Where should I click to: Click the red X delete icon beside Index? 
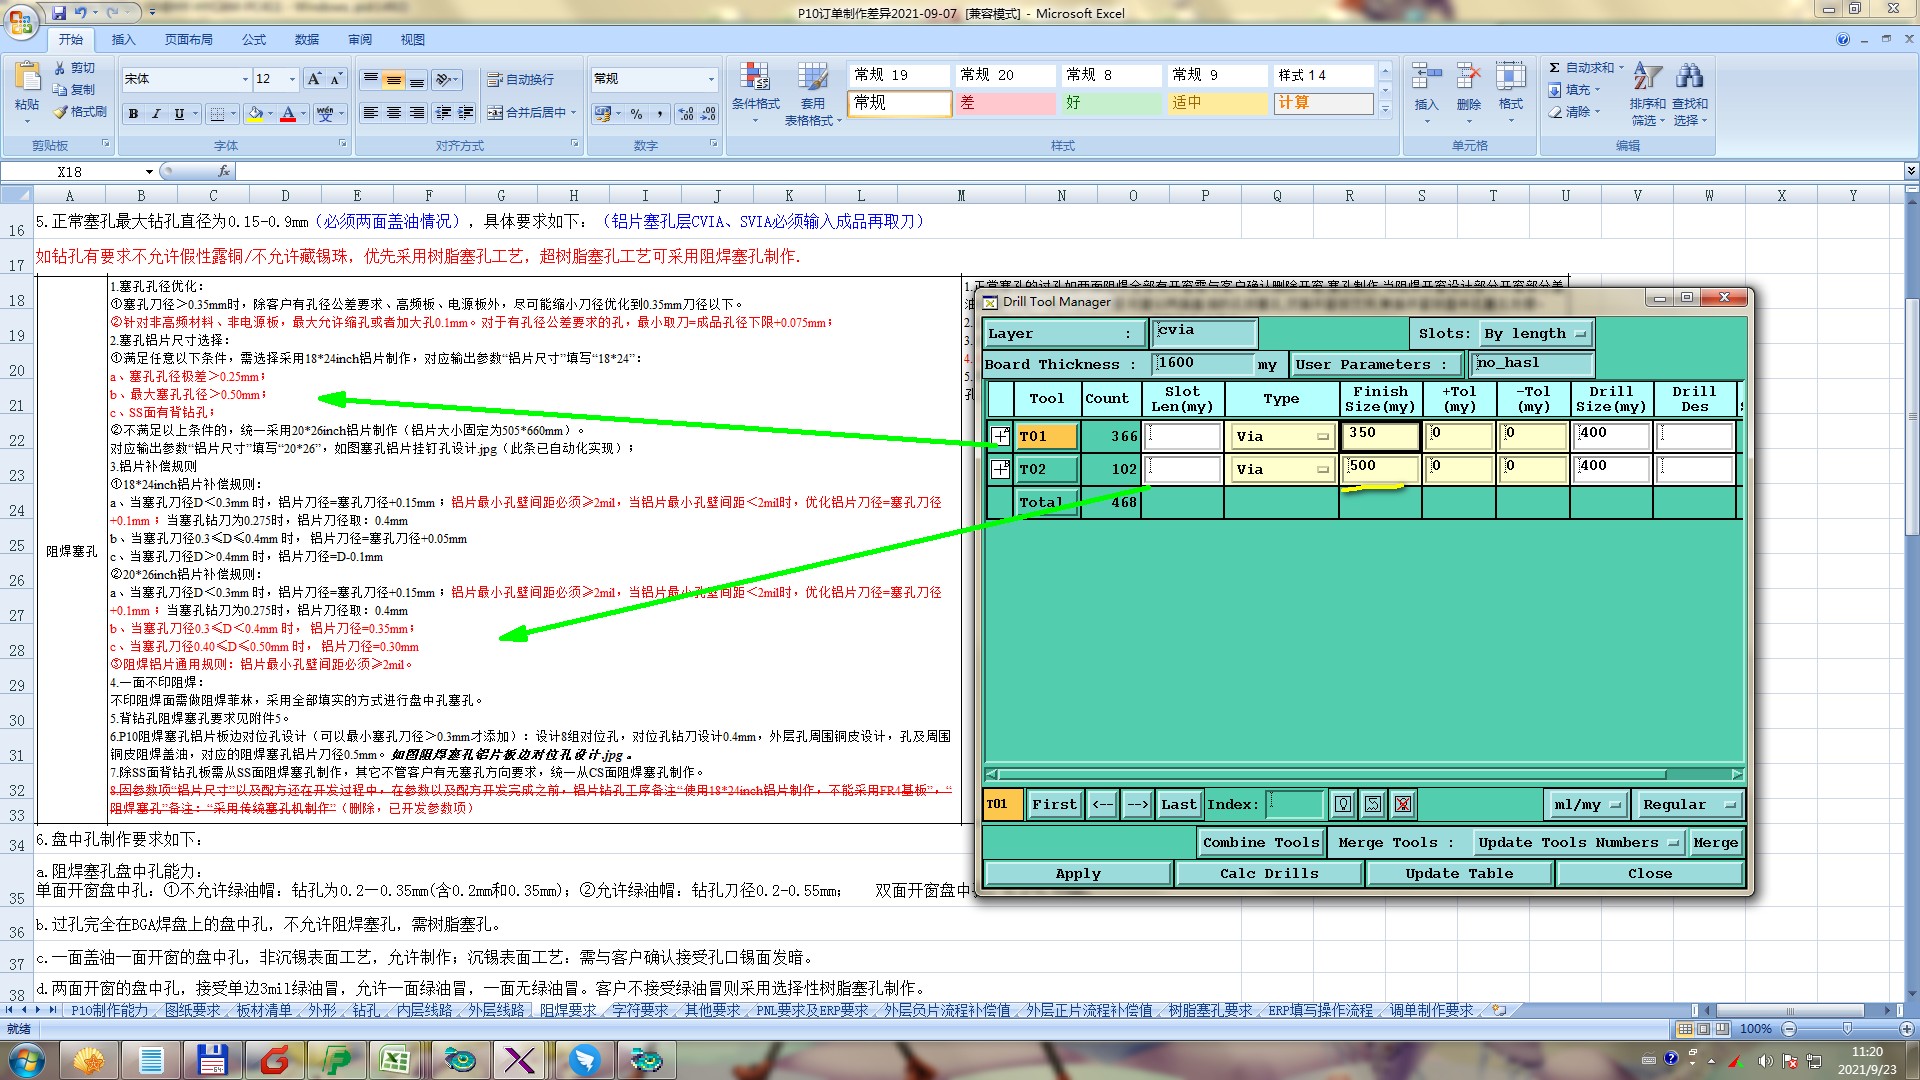[1403, 804]
